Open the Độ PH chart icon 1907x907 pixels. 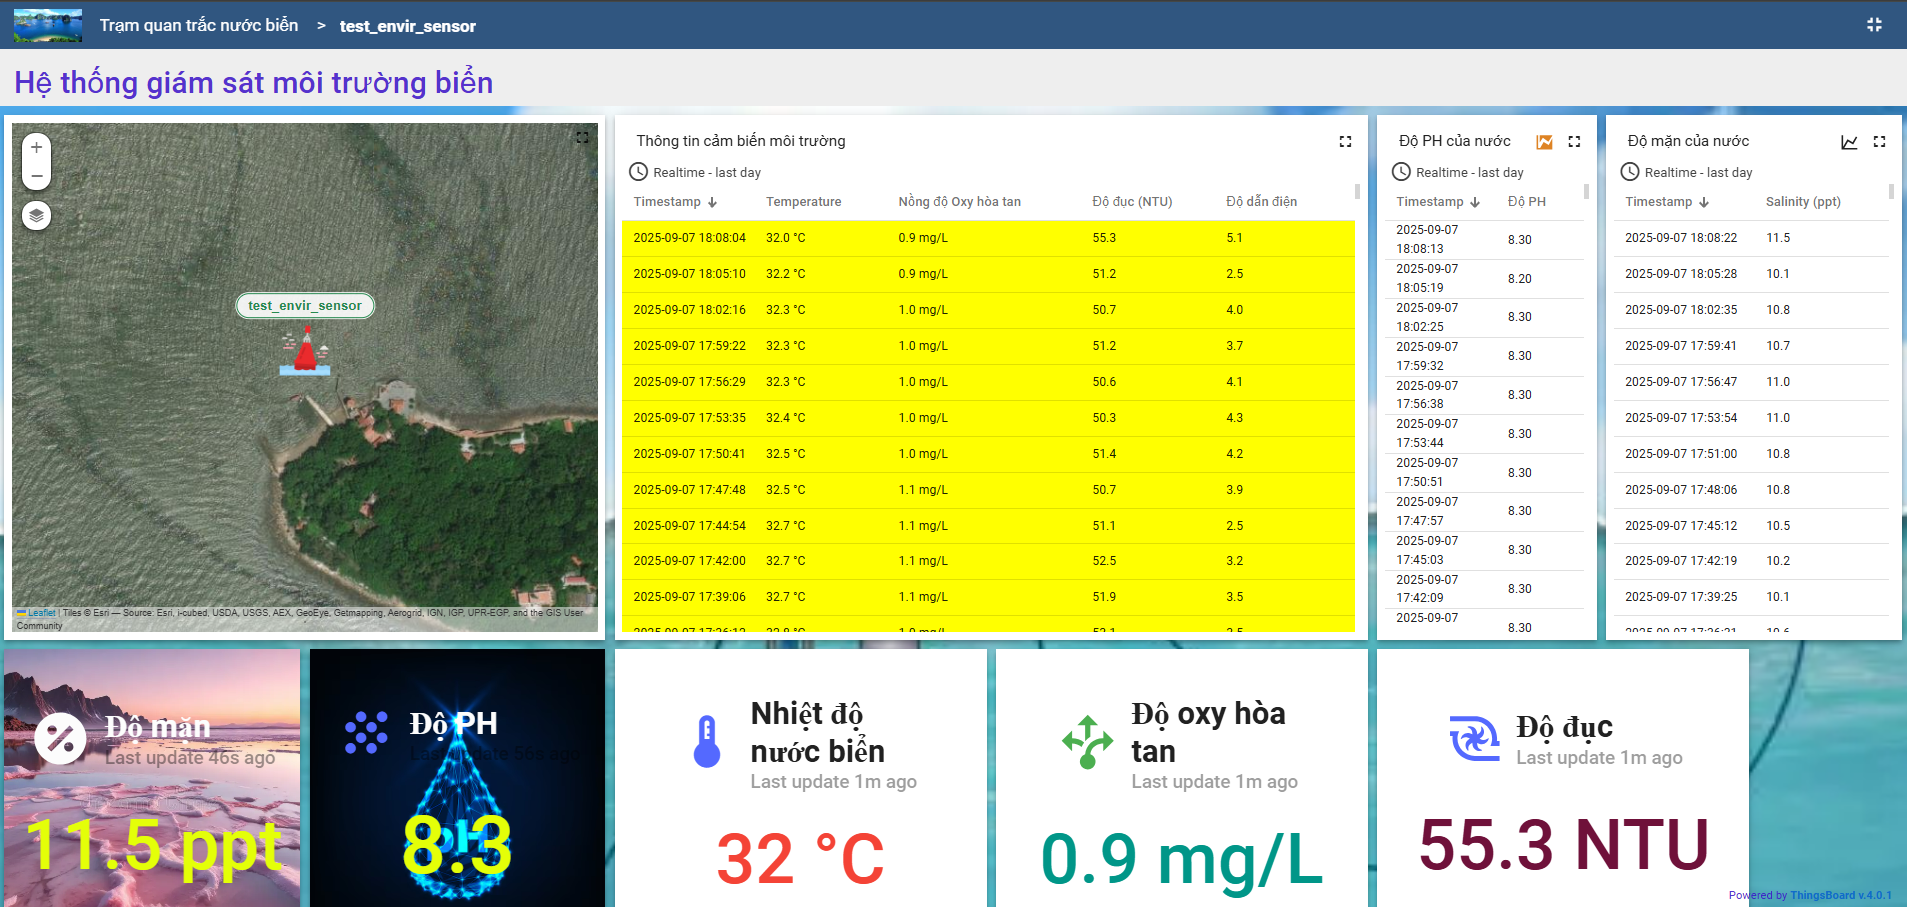coord(1544,142)
